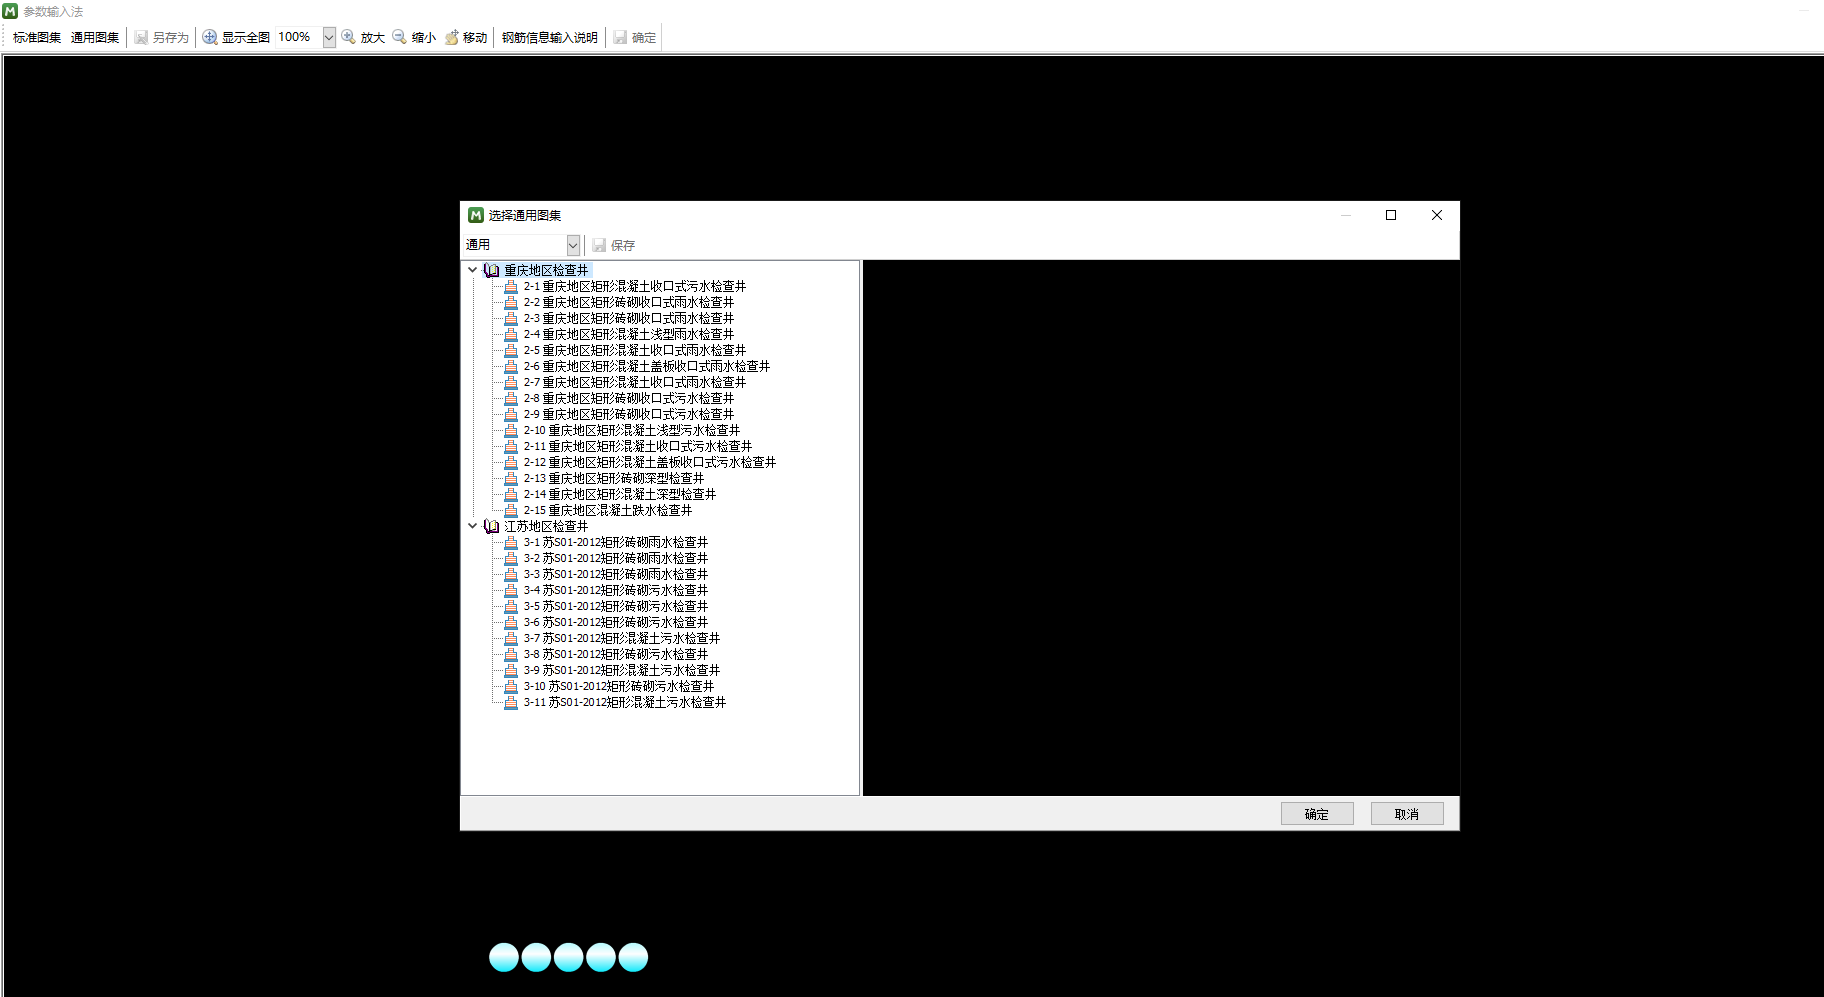The width and height of the screenshot is (1824, 997).
Task: Open 钢筋信息输入说明
Action: [550, 38]
